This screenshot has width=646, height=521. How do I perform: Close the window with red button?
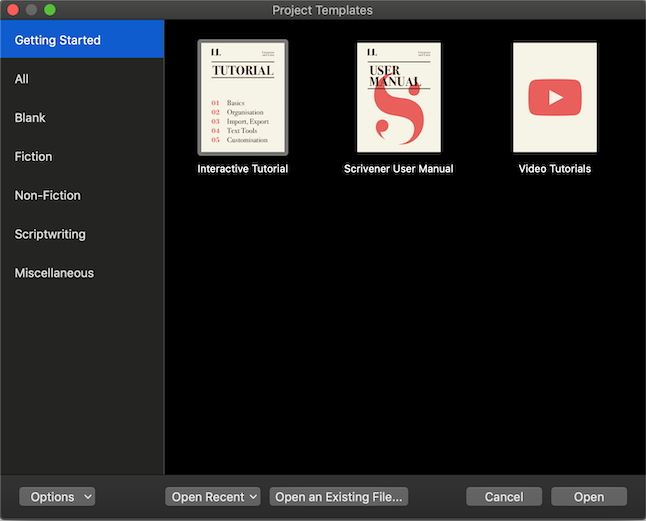(x=13, y=9)
